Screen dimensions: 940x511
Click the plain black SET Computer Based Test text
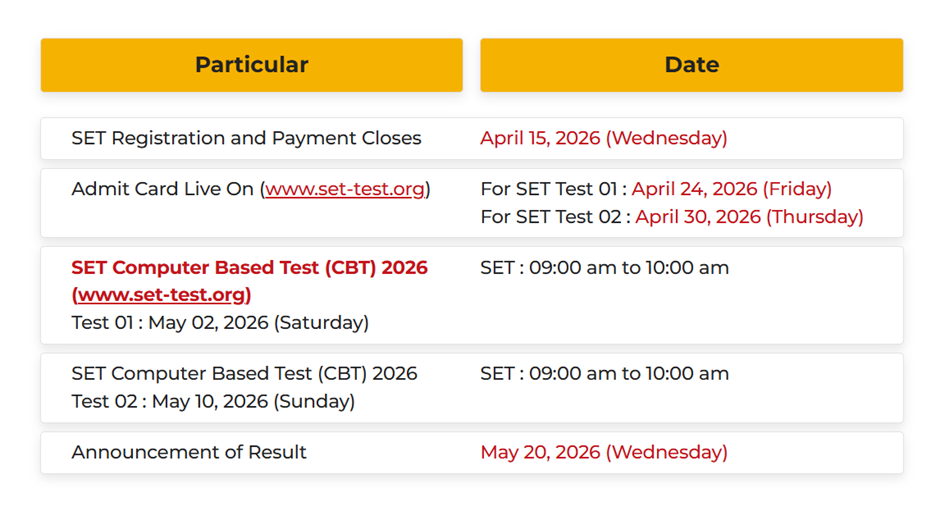tap(244, 373)
